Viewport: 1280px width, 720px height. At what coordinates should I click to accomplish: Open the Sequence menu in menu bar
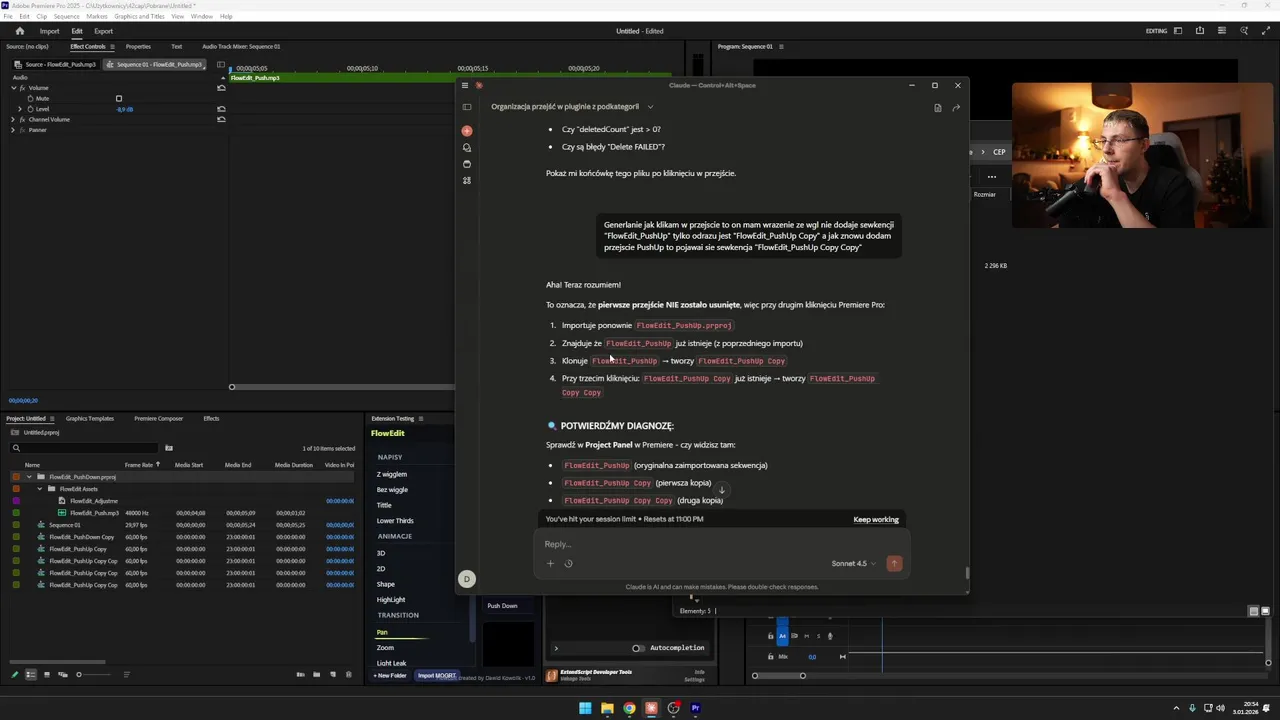(67, 17)
